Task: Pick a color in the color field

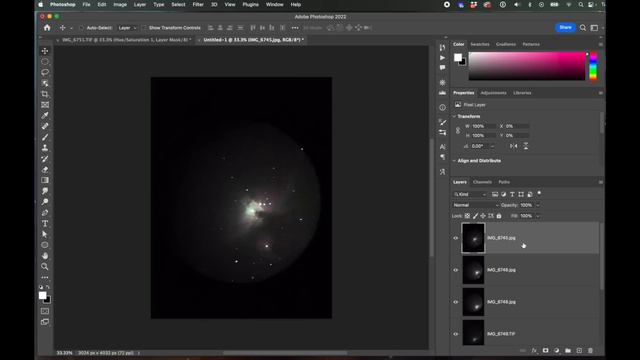Action: [527, 66]
